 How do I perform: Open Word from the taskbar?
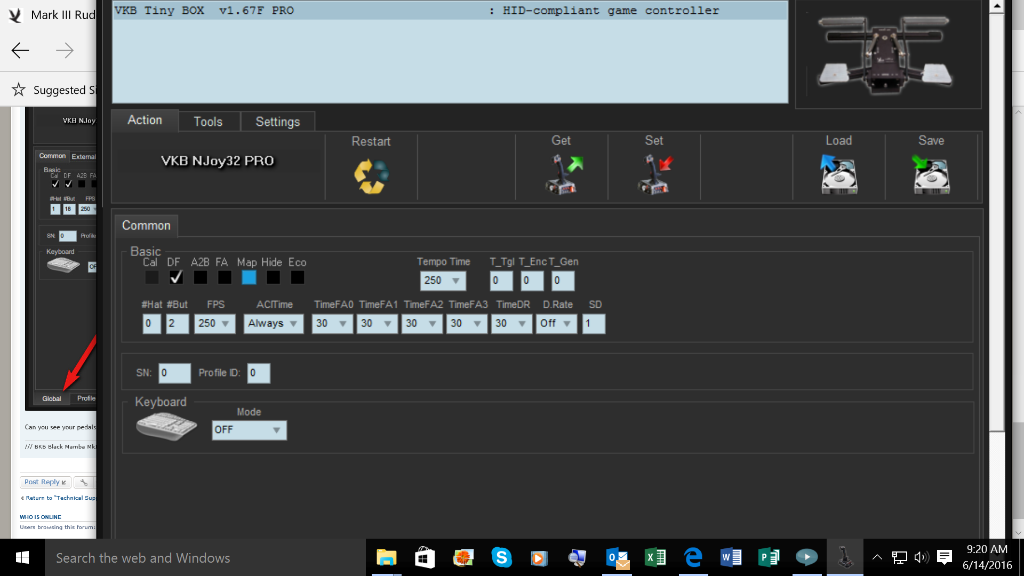(x=731, y=558)
